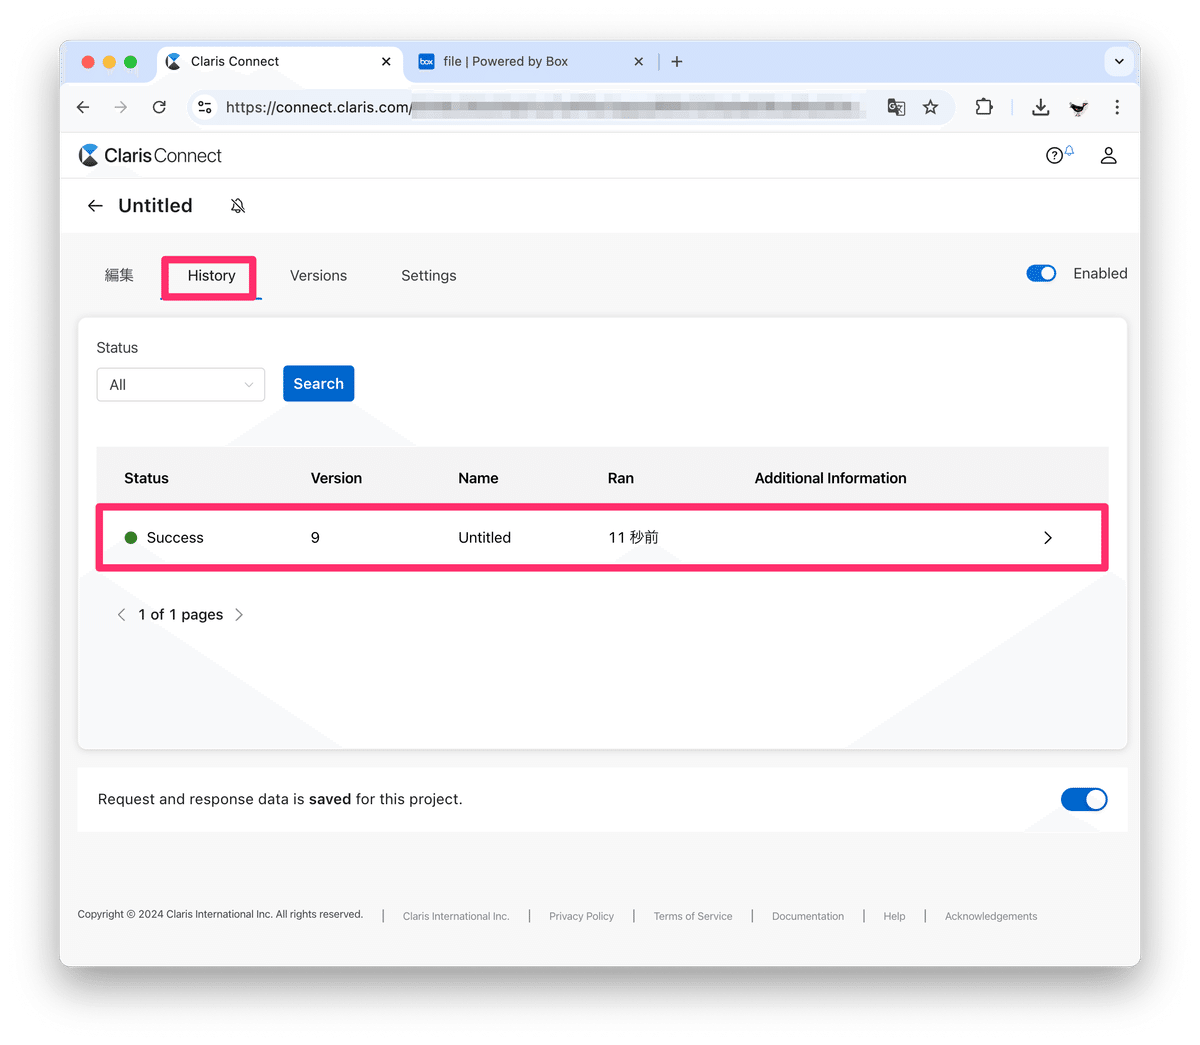Disable the Enabled flow toggle
This screenshot has width=1200, height=1045.
(1041, 273)
